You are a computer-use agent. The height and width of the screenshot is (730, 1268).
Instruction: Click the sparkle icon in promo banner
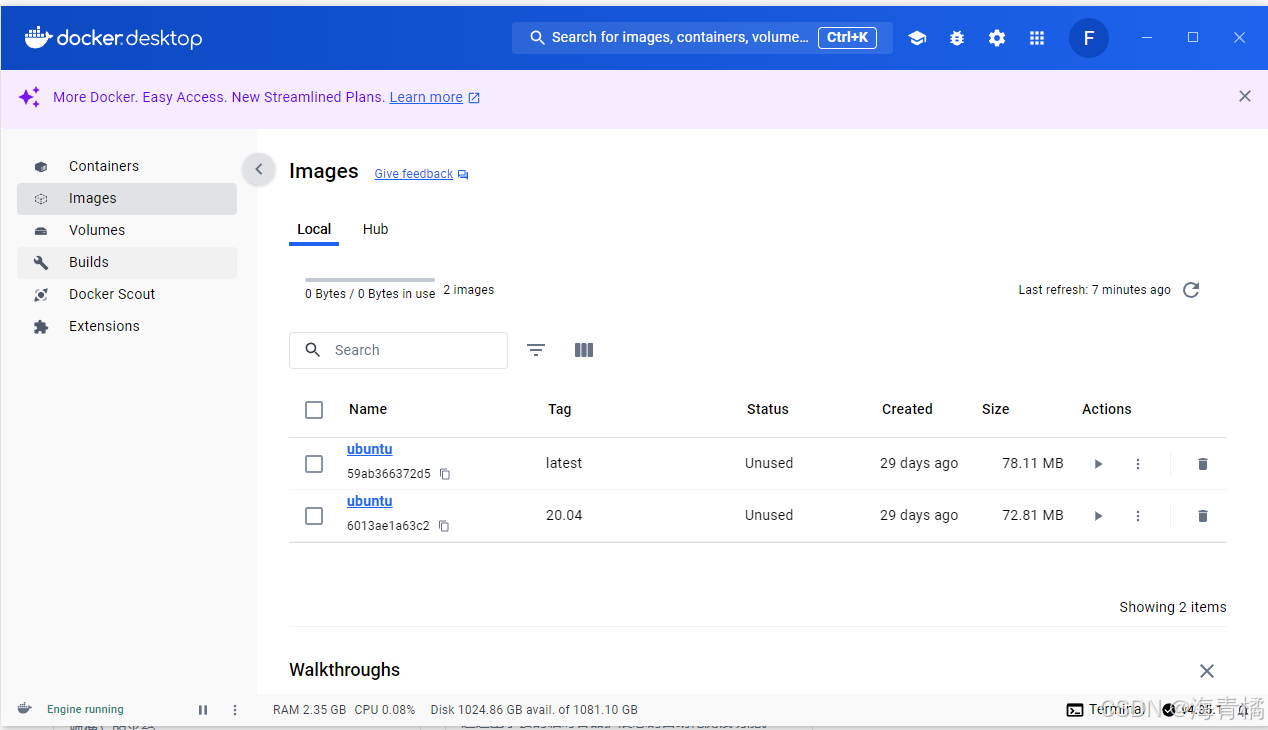pos(30,97)
